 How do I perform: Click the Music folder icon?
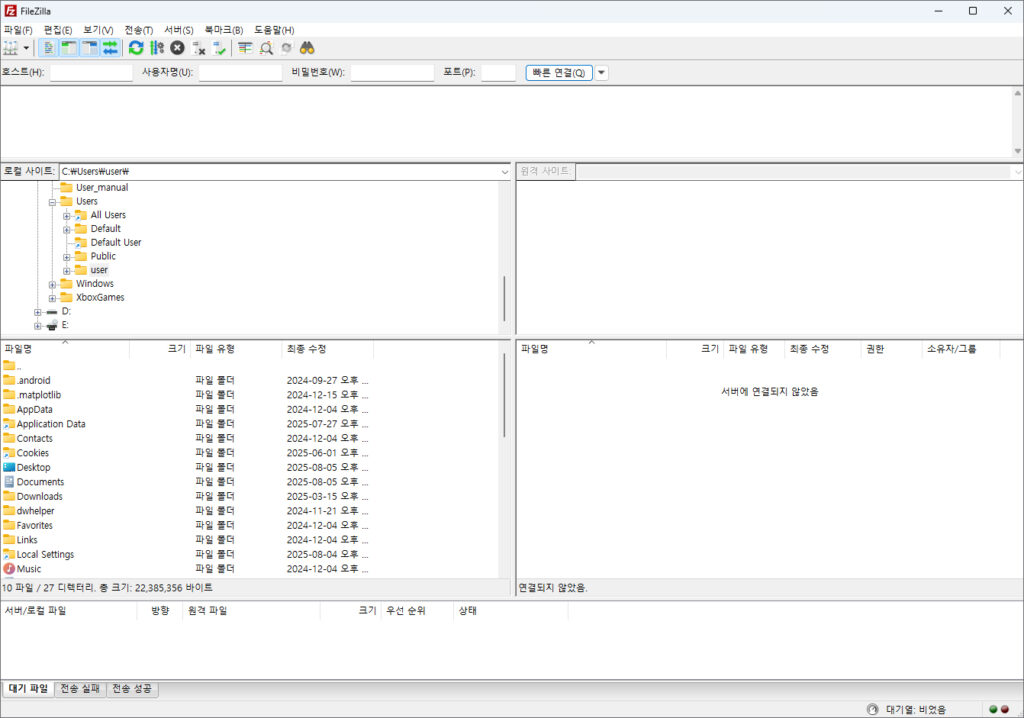[9, 569]
